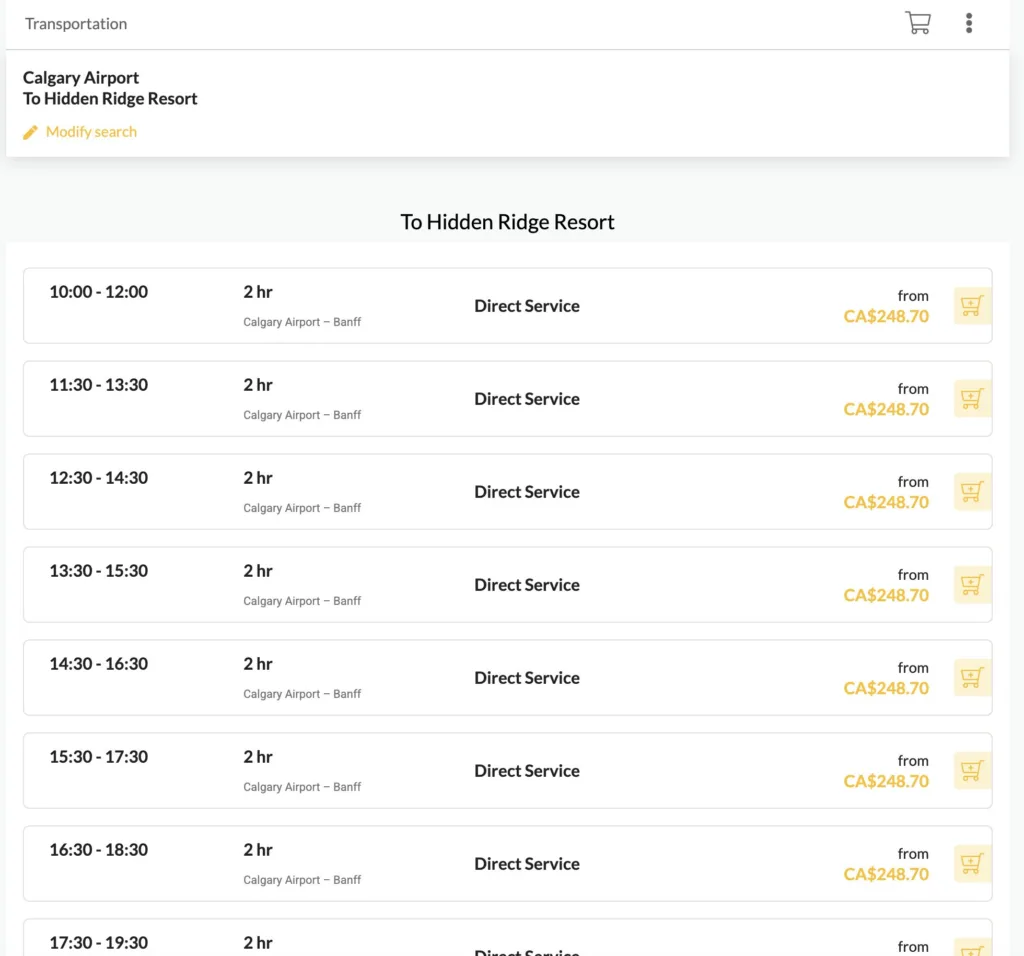Add the 14:30 - 16:30 trip to cart
The height and width of the screenshot is (956, 1024).
[x=972, y=677]
